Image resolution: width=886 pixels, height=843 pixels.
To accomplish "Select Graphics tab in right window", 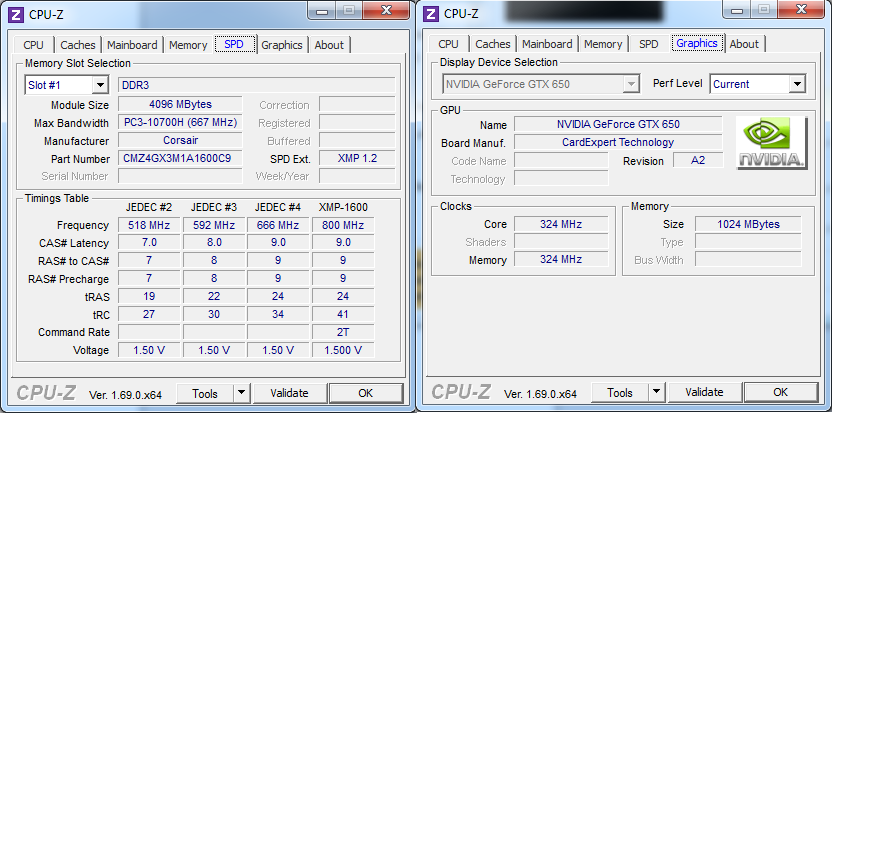I will (x=697, y=43).
